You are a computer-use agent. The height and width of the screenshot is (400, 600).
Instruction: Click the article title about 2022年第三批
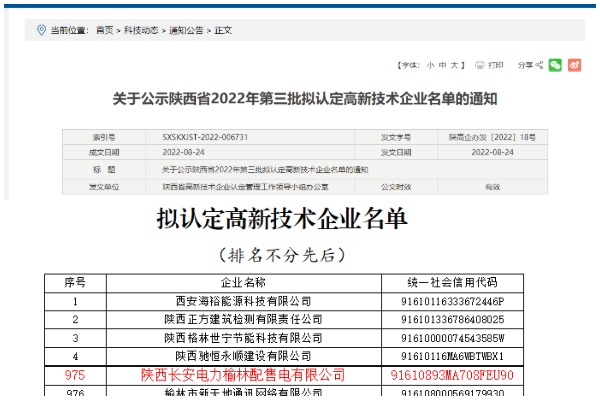click(305, 99)
